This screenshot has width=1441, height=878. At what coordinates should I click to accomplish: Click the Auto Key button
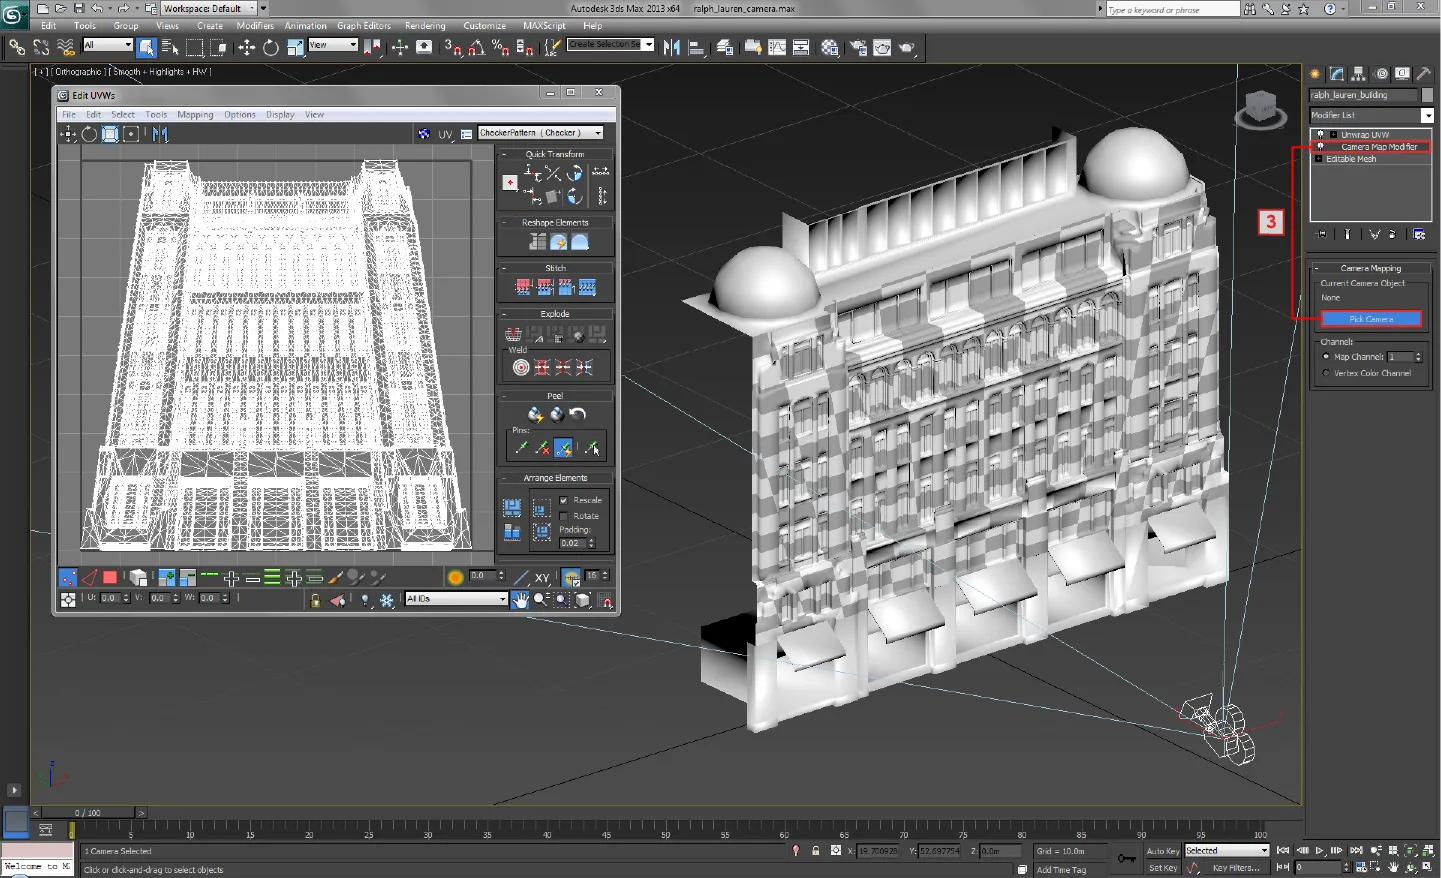pos(1162,851)
